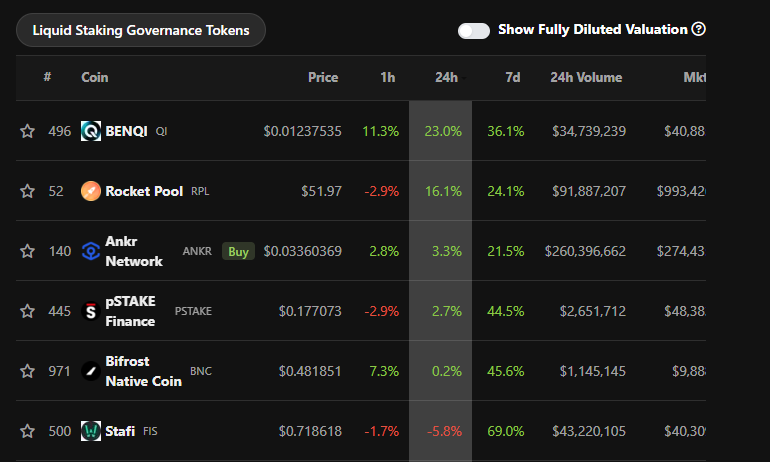The height and width of the screenshot is (462, 770).
Task: Click BENQI price $0.01237535
Action: pos(302,131)
